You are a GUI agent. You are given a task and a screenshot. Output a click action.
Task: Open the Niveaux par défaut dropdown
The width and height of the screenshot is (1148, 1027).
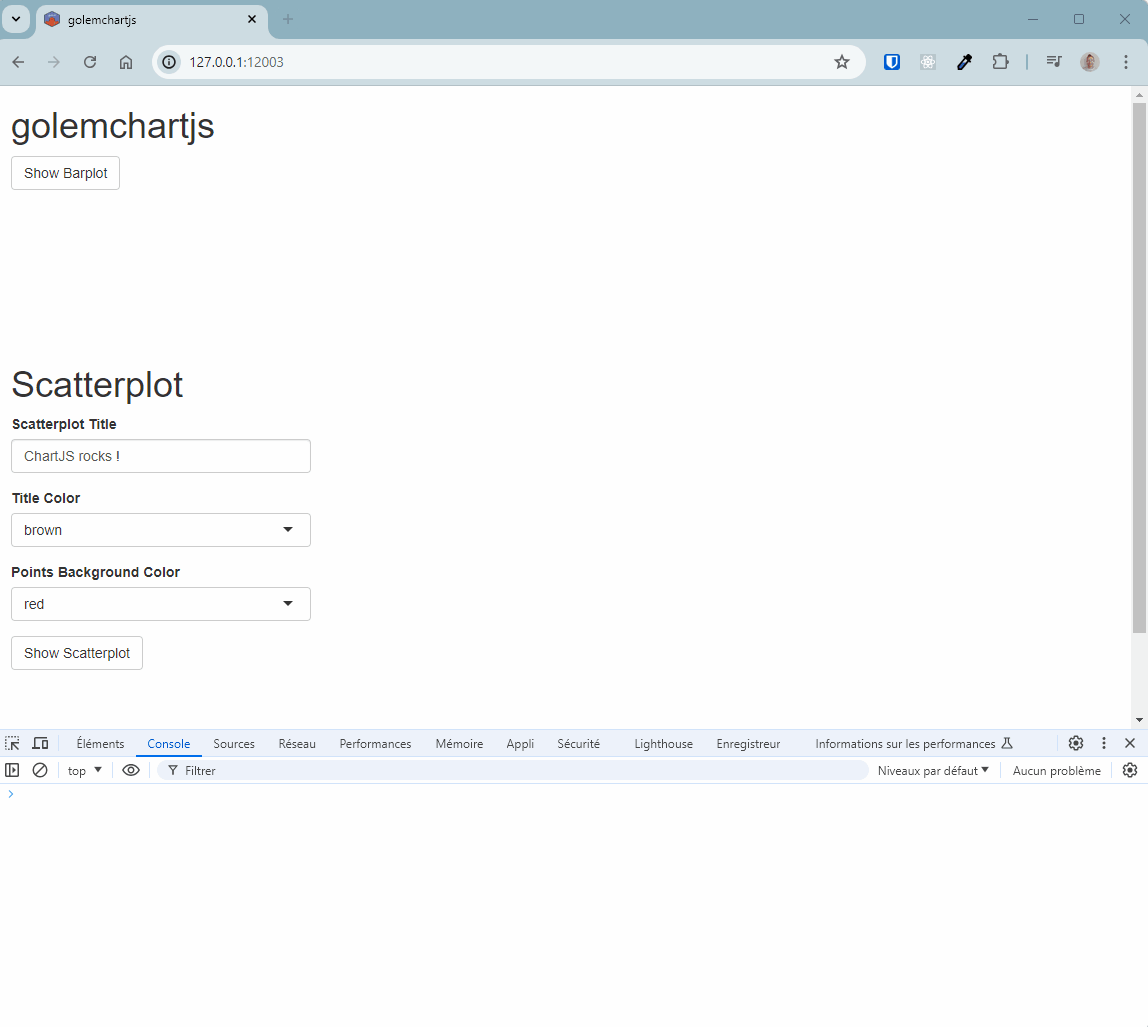(933, 770)
